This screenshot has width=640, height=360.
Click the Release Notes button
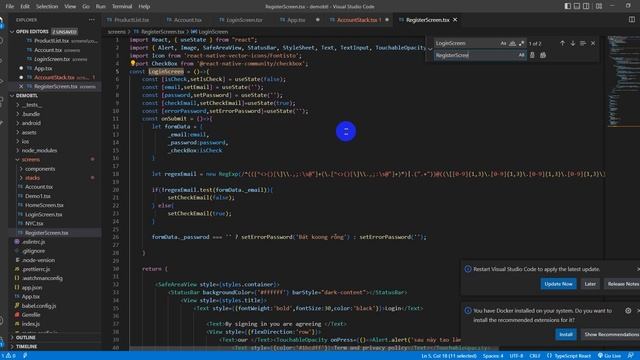point(623,284)
